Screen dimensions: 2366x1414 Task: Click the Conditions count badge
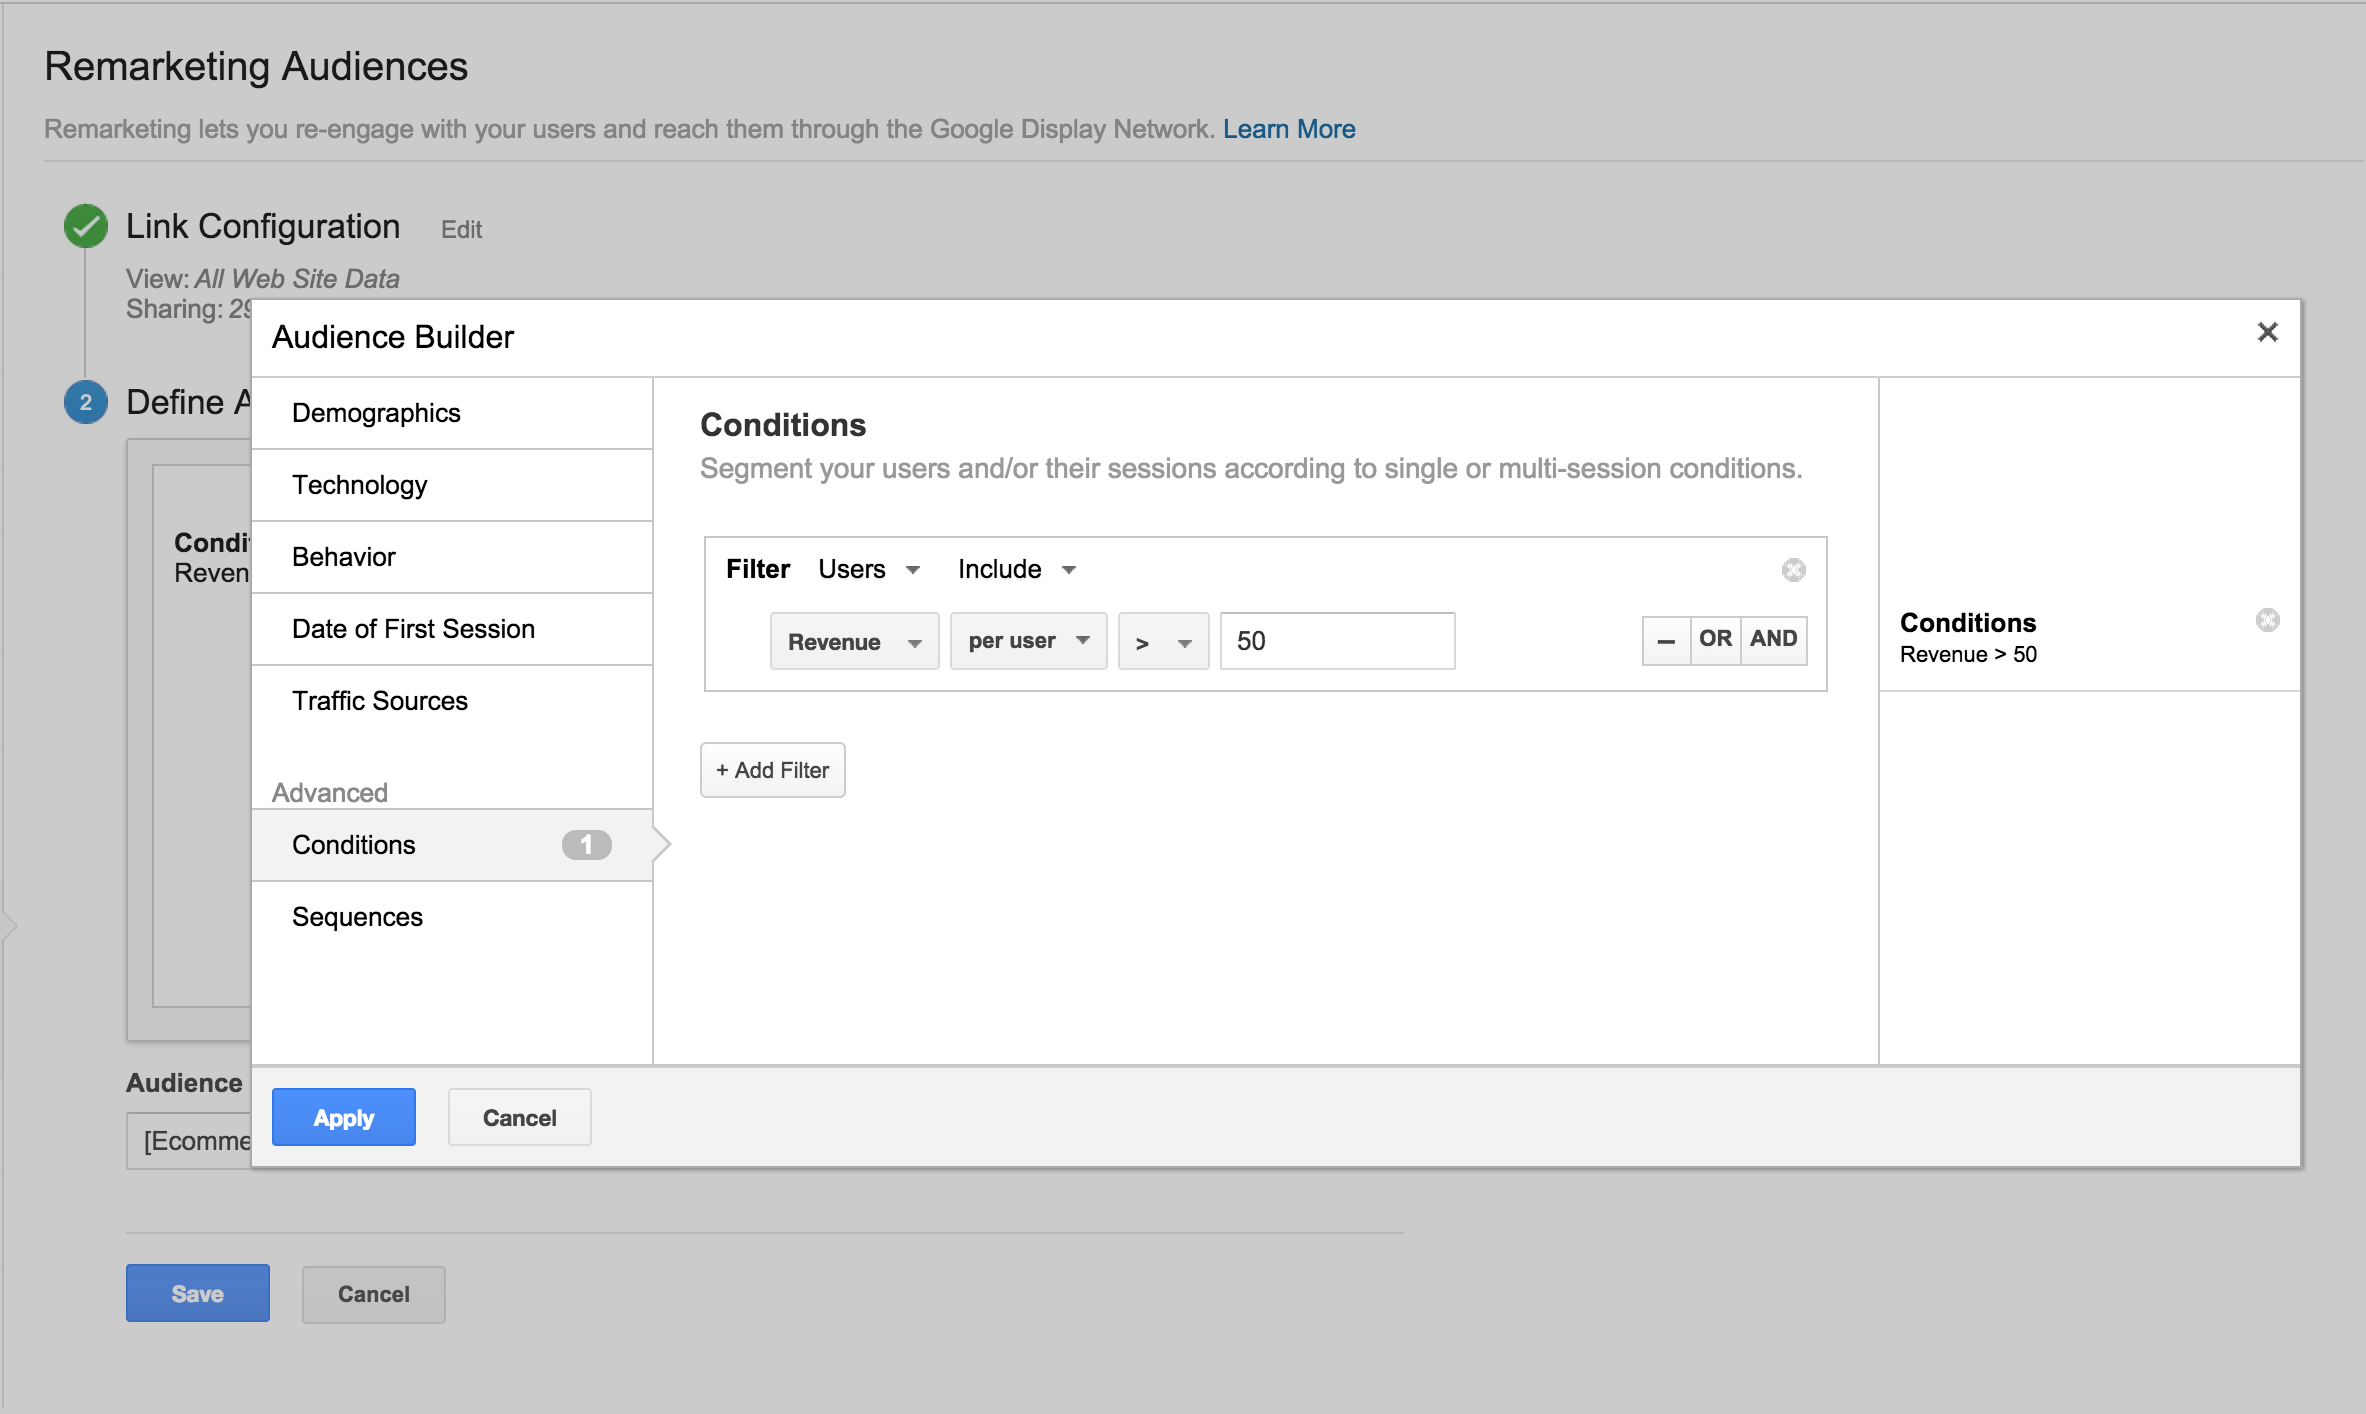click(x=586, y=845)
